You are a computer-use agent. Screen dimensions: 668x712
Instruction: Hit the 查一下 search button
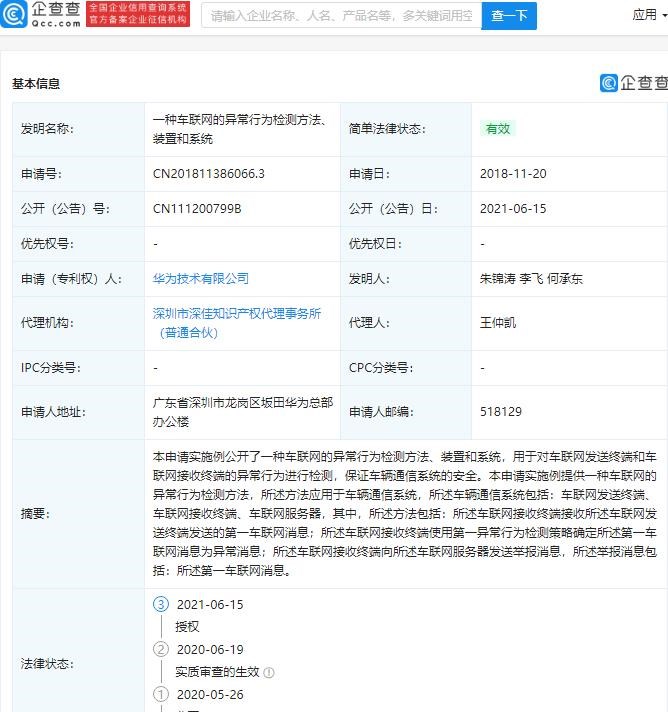point(509,15)
